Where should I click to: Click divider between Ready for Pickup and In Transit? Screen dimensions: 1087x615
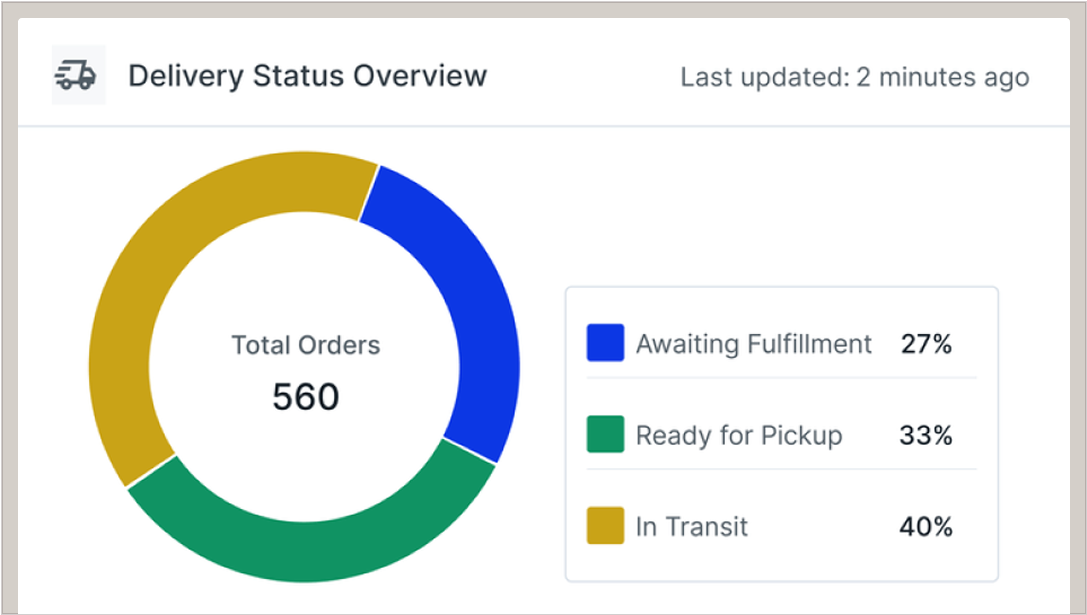(x=781, y=469)
